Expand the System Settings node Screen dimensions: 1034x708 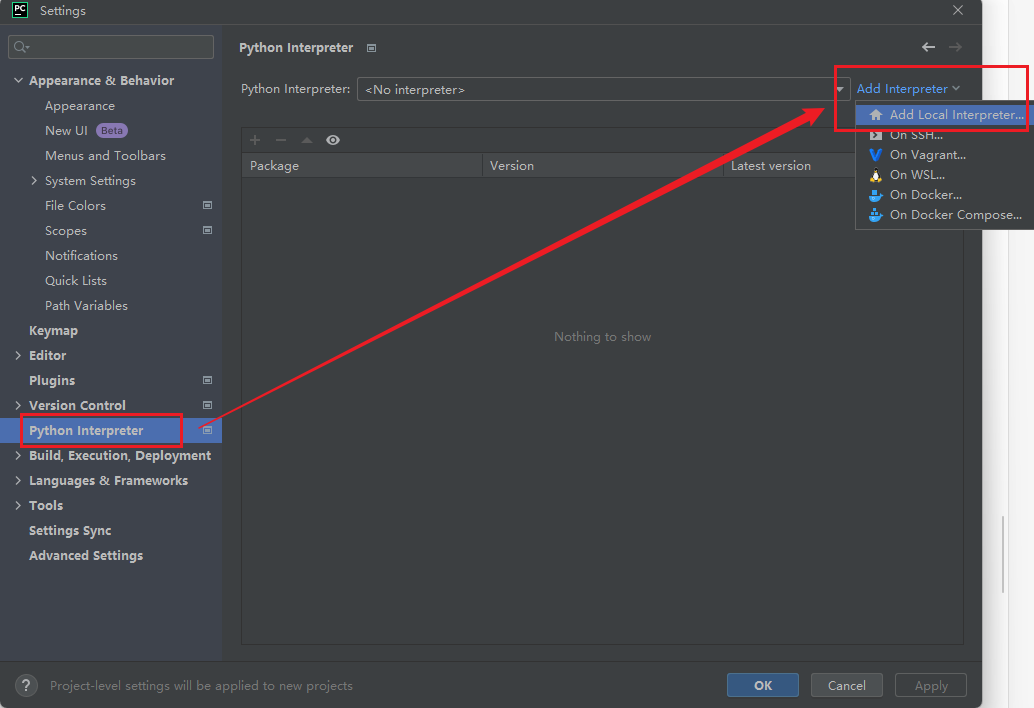tap(34, 181)
